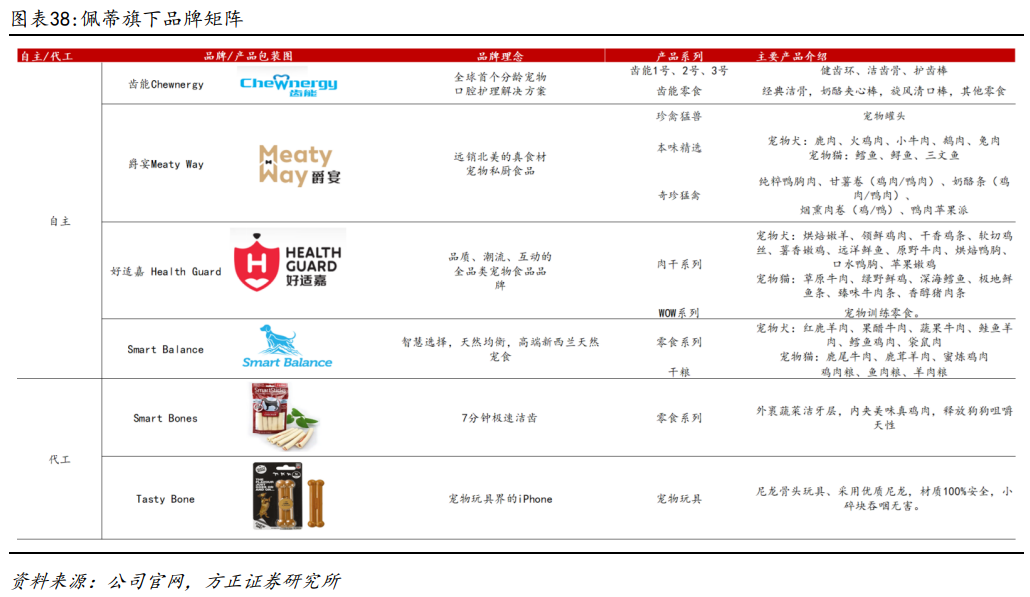Viewport: 1030px width, 597px height.
Task: Click the series cell 齿能零食
Action: [x=679, y=91]
